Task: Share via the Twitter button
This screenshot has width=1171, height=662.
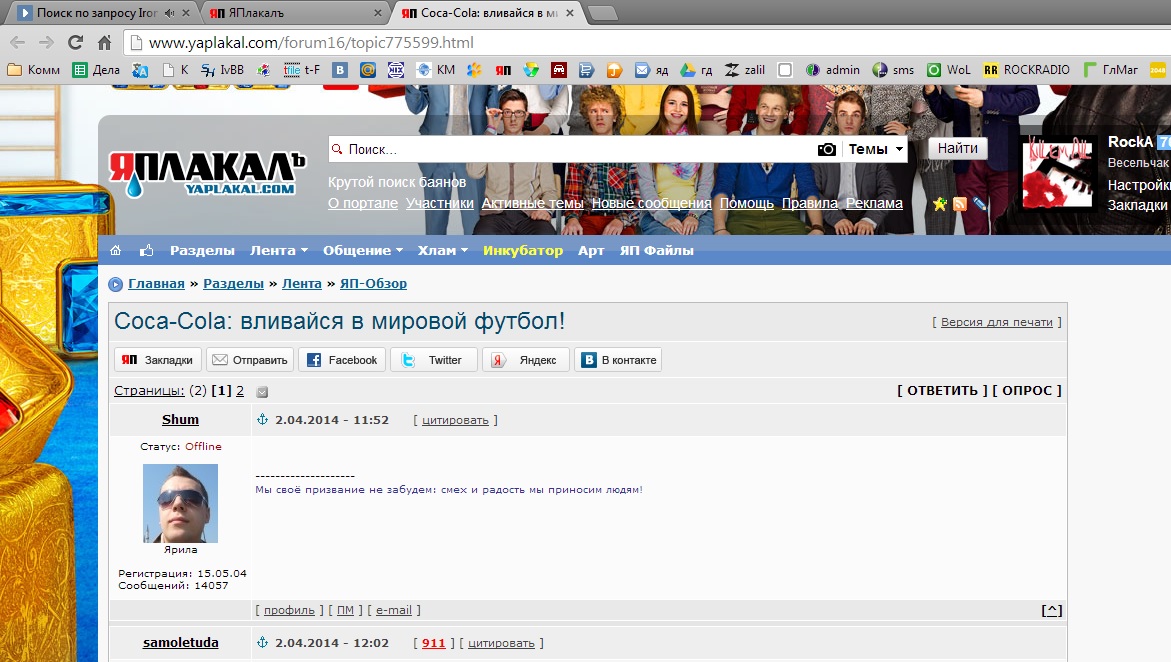Action: pos(434,359)
